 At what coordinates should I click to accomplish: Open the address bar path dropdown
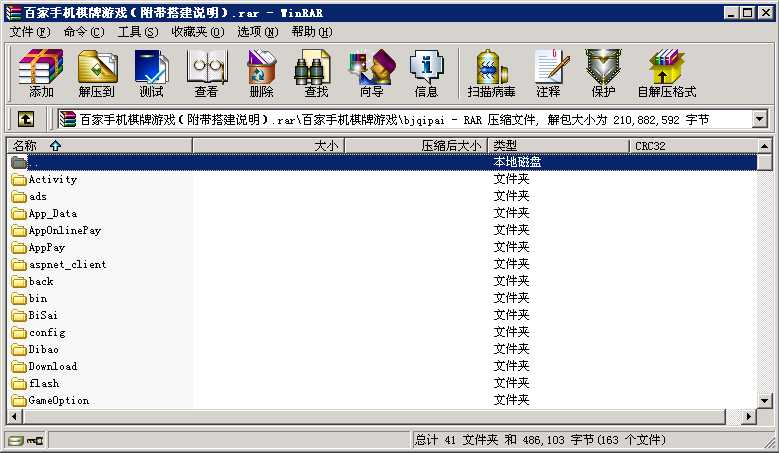coord(759,119)
